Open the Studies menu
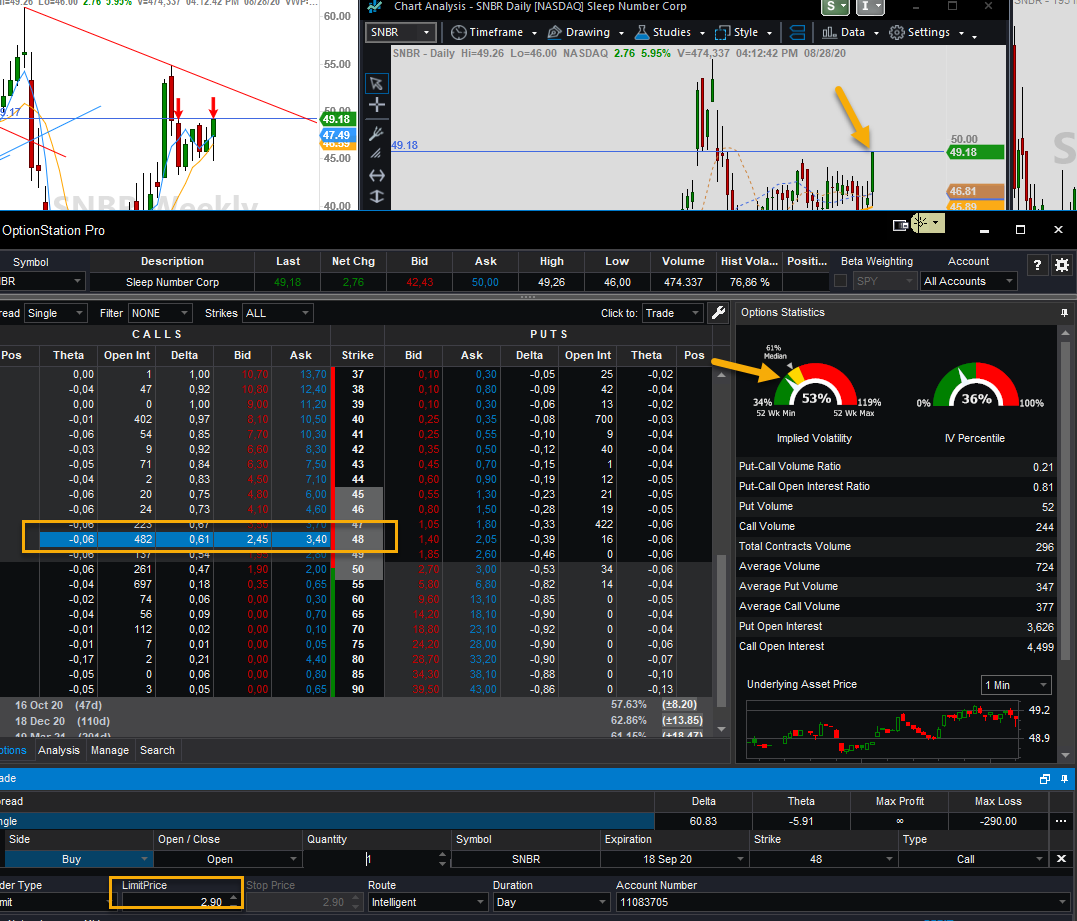 tap(670, 32)
